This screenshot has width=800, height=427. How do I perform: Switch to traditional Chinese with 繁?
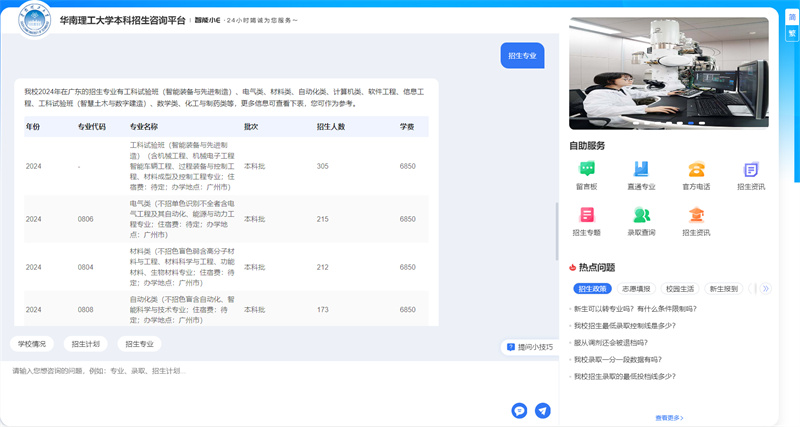pyautogui.click(x=792, y=33)
